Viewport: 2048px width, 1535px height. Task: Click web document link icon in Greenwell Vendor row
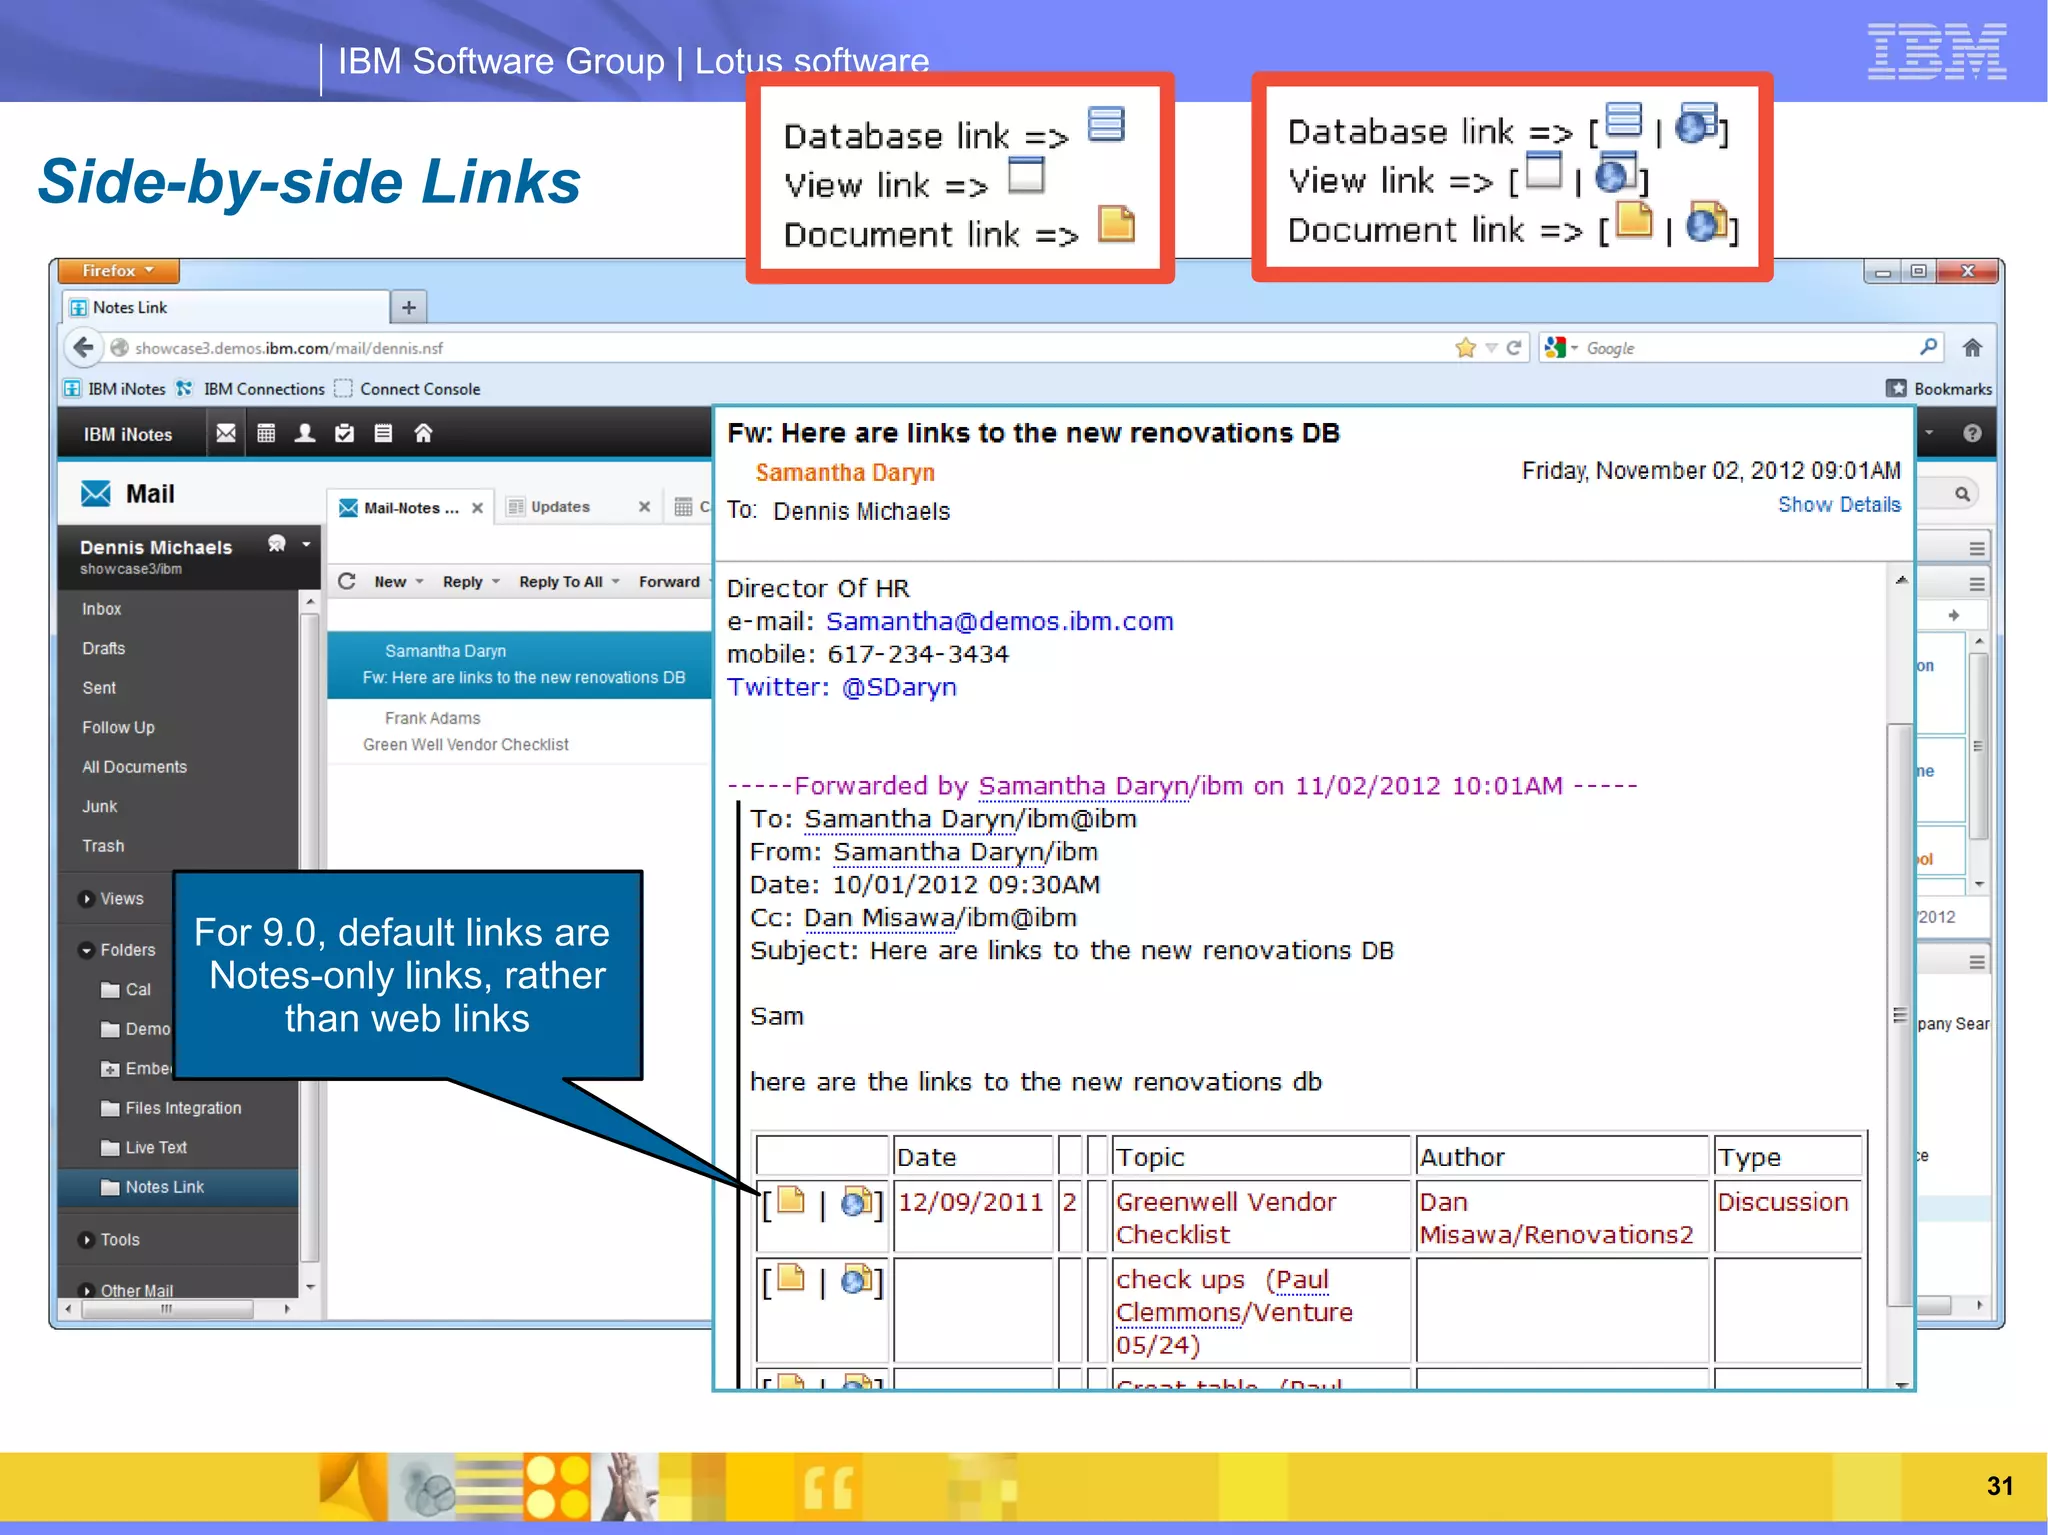856,1201
